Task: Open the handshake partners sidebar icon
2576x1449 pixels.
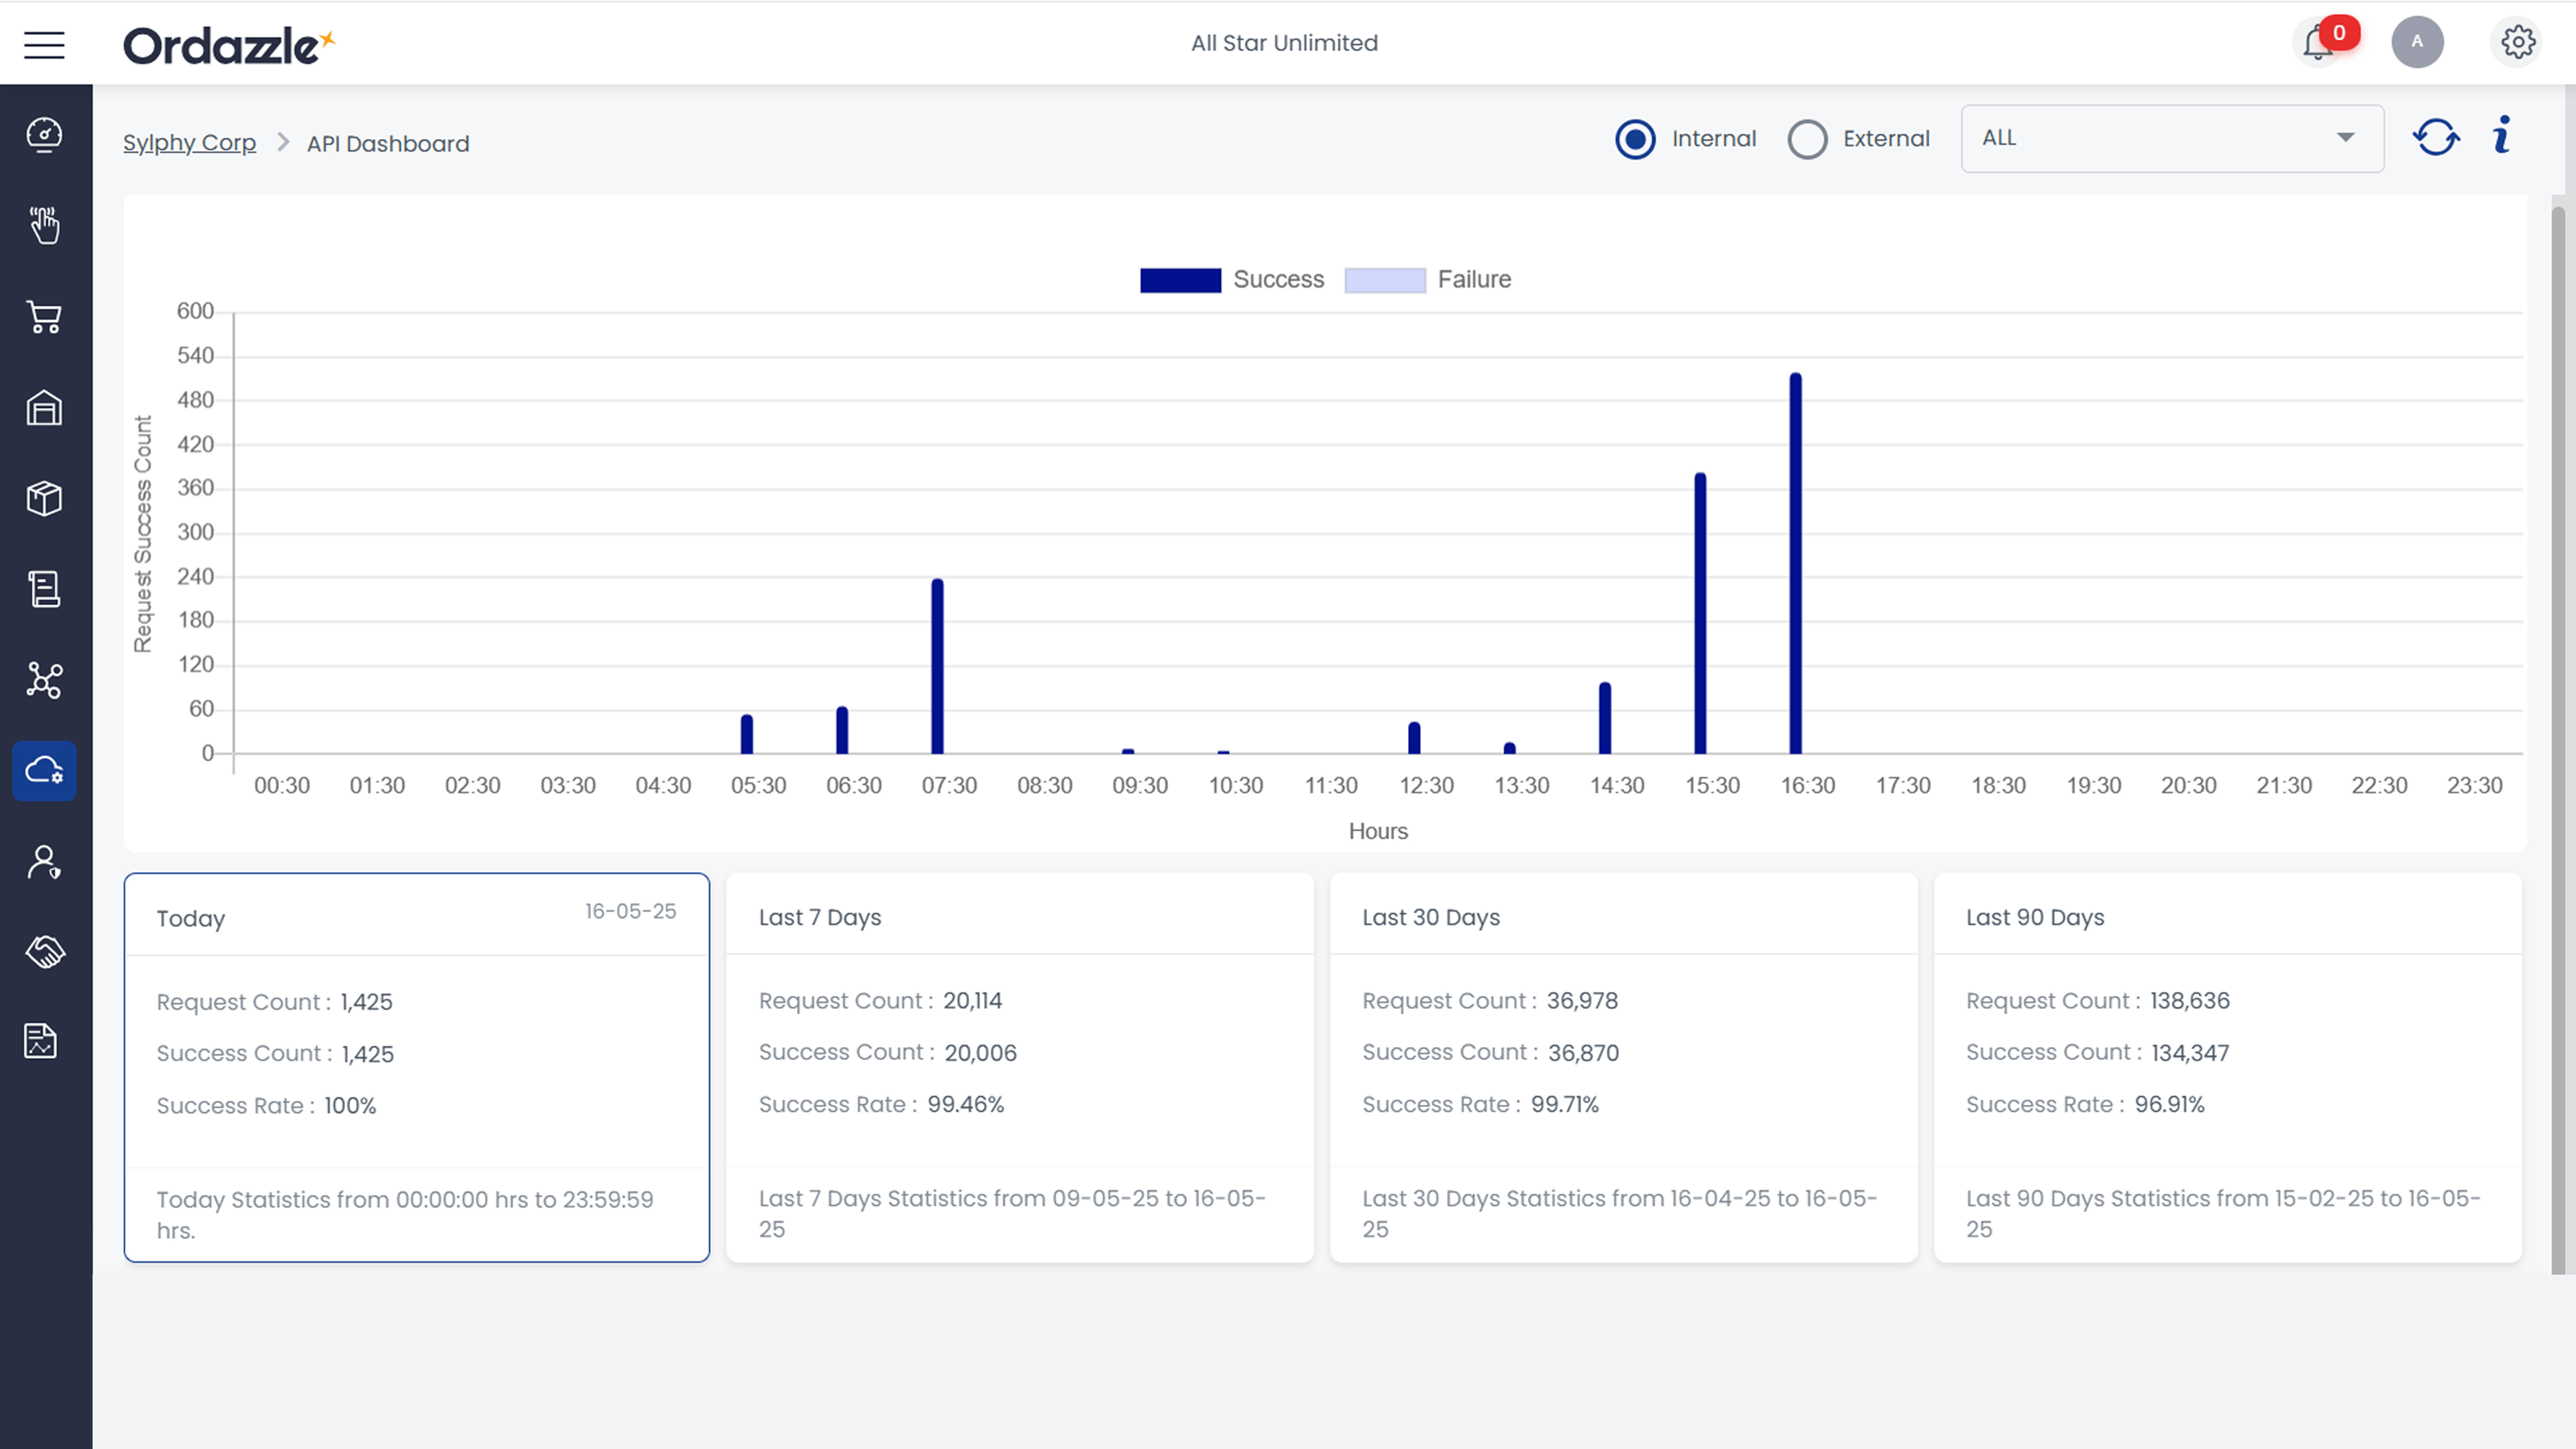Action: [44, 951]
